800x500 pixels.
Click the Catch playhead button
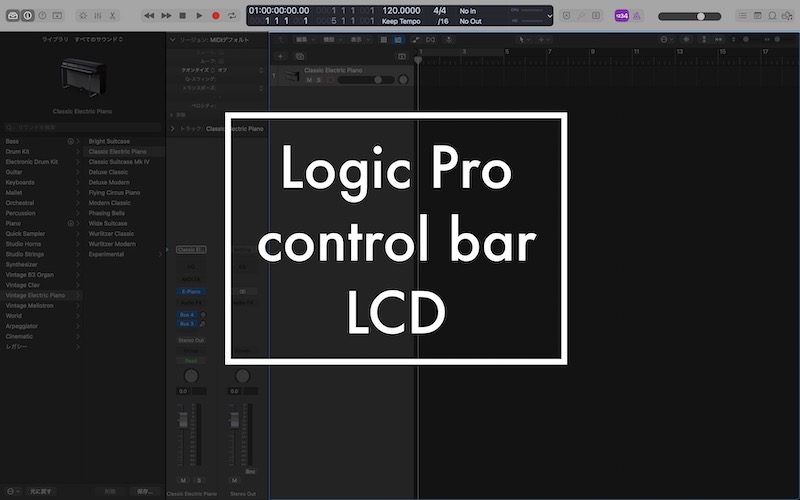449,39
